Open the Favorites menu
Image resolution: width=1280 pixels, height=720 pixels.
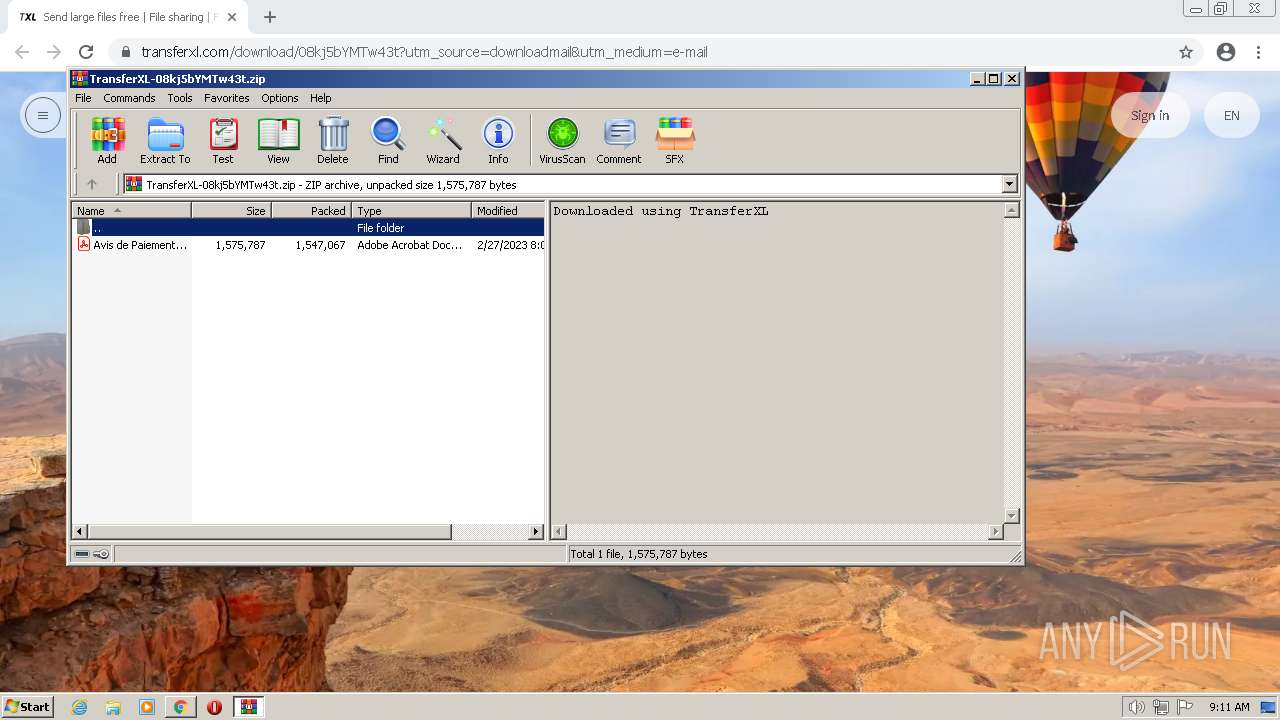(x=227, y=98)
